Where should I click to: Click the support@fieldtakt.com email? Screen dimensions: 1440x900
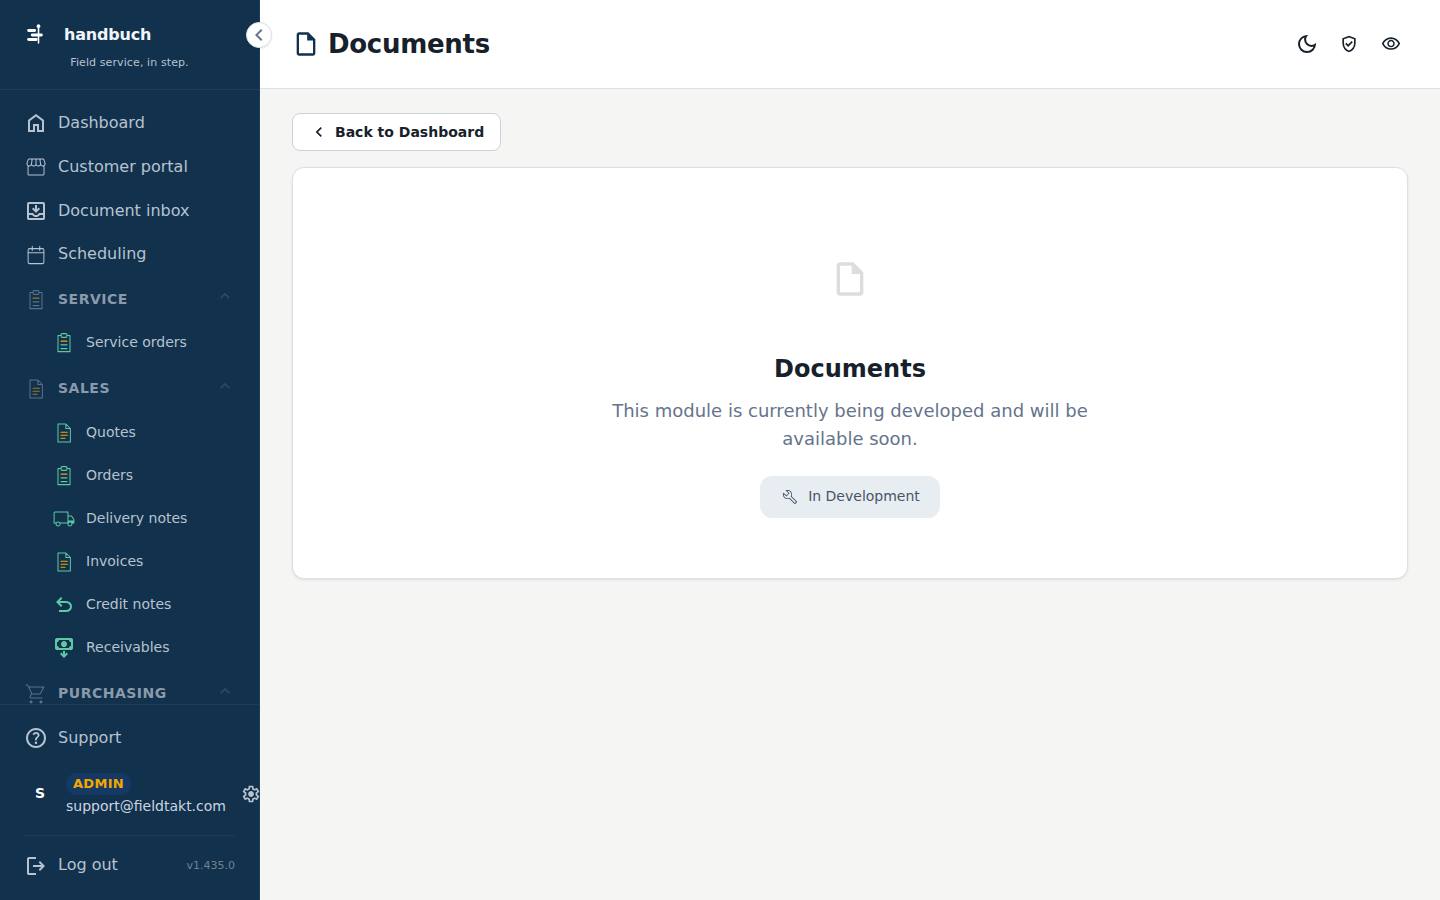(x=146, y=806)
